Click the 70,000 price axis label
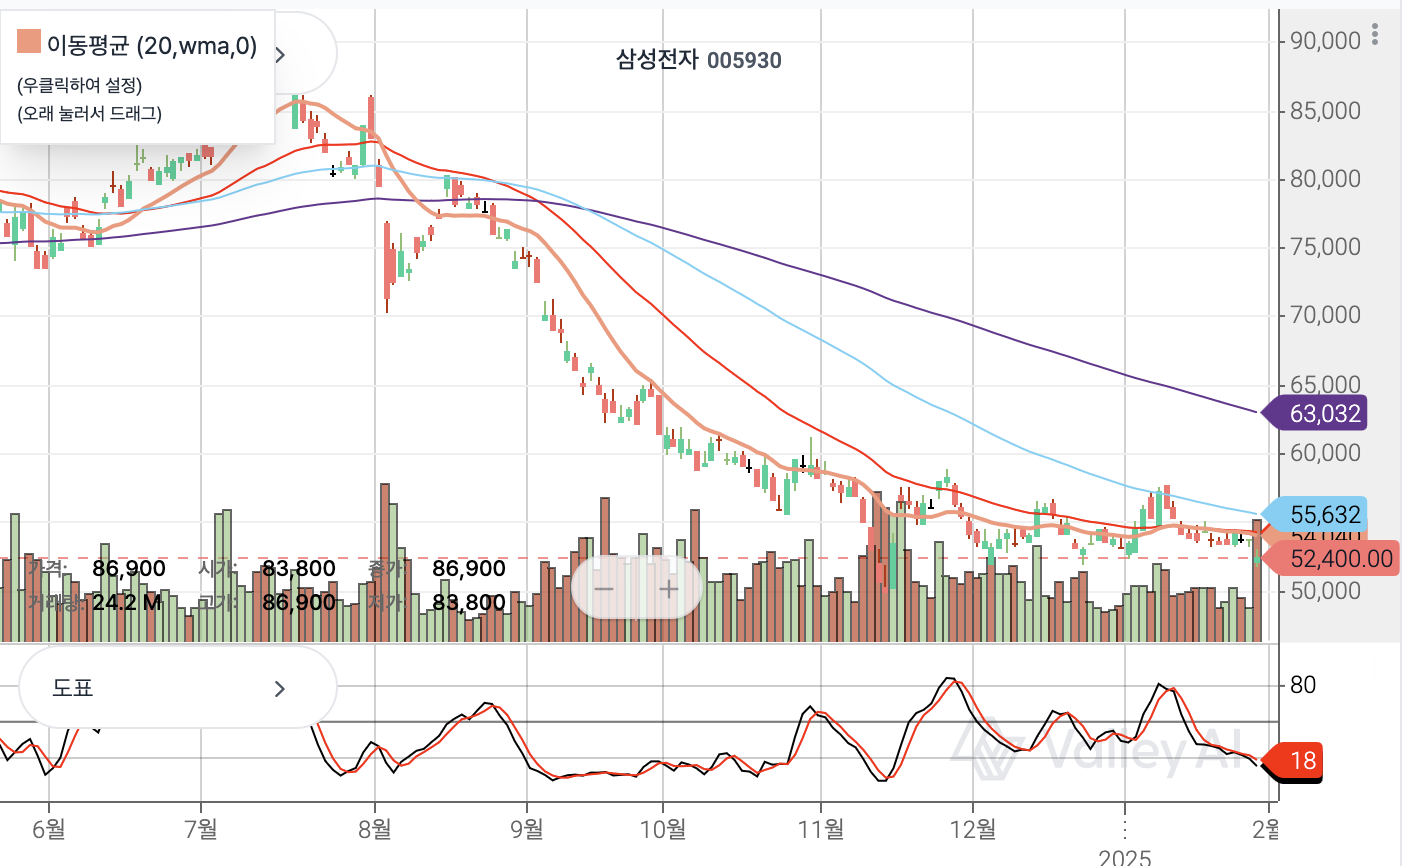 [1325, 315]
